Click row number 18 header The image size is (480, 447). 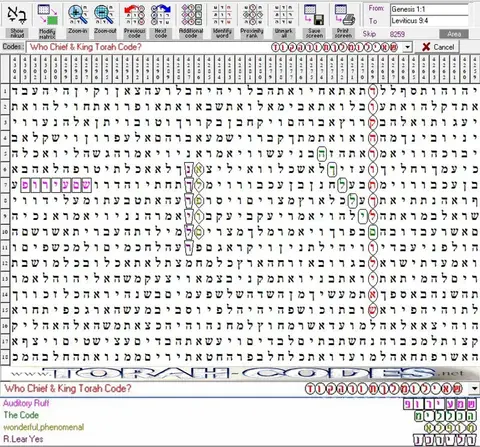click(5, 357)
